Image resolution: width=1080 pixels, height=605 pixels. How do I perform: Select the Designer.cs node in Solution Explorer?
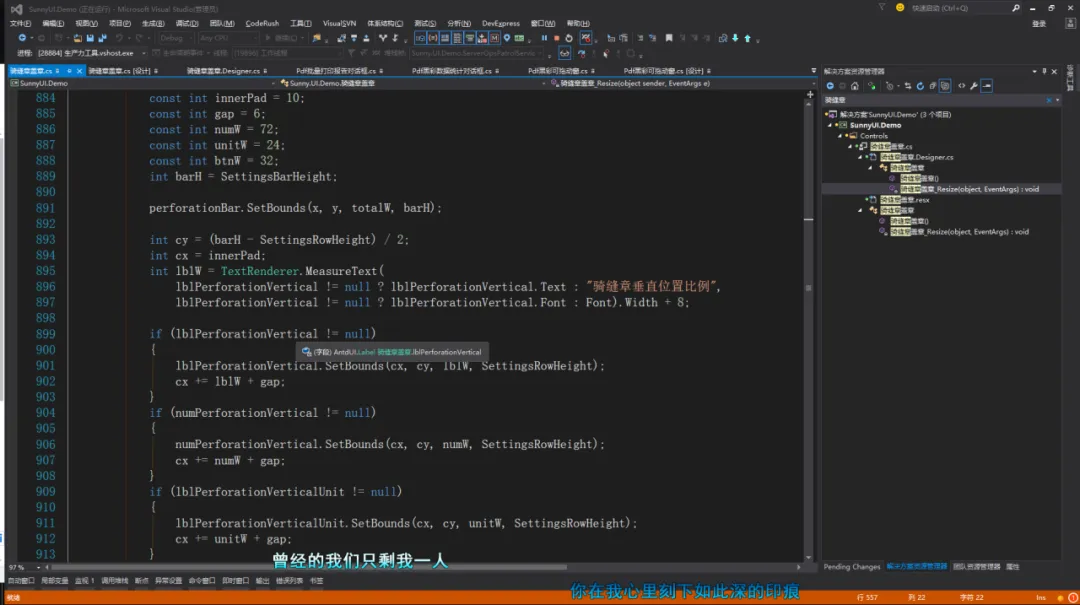916,157
